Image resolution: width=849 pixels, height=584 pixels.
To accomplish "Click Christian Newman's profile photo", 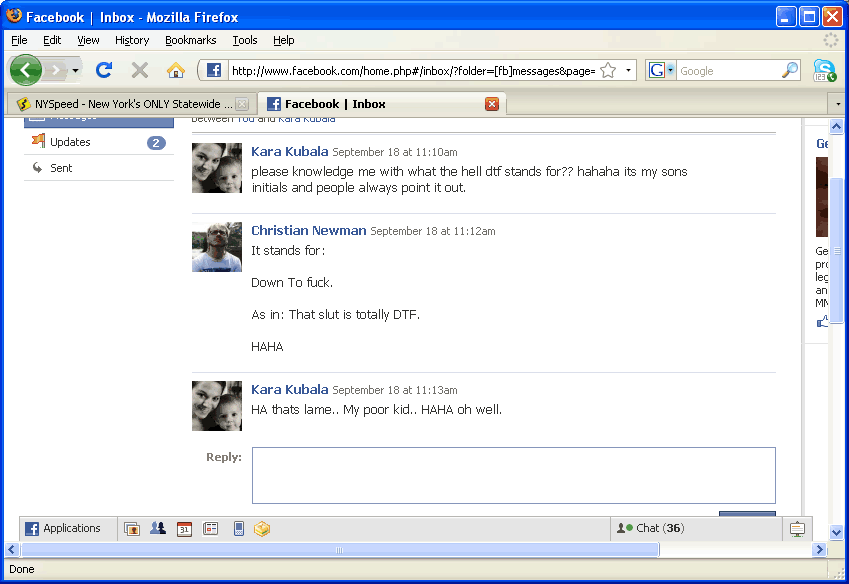I will pos(217,247).
